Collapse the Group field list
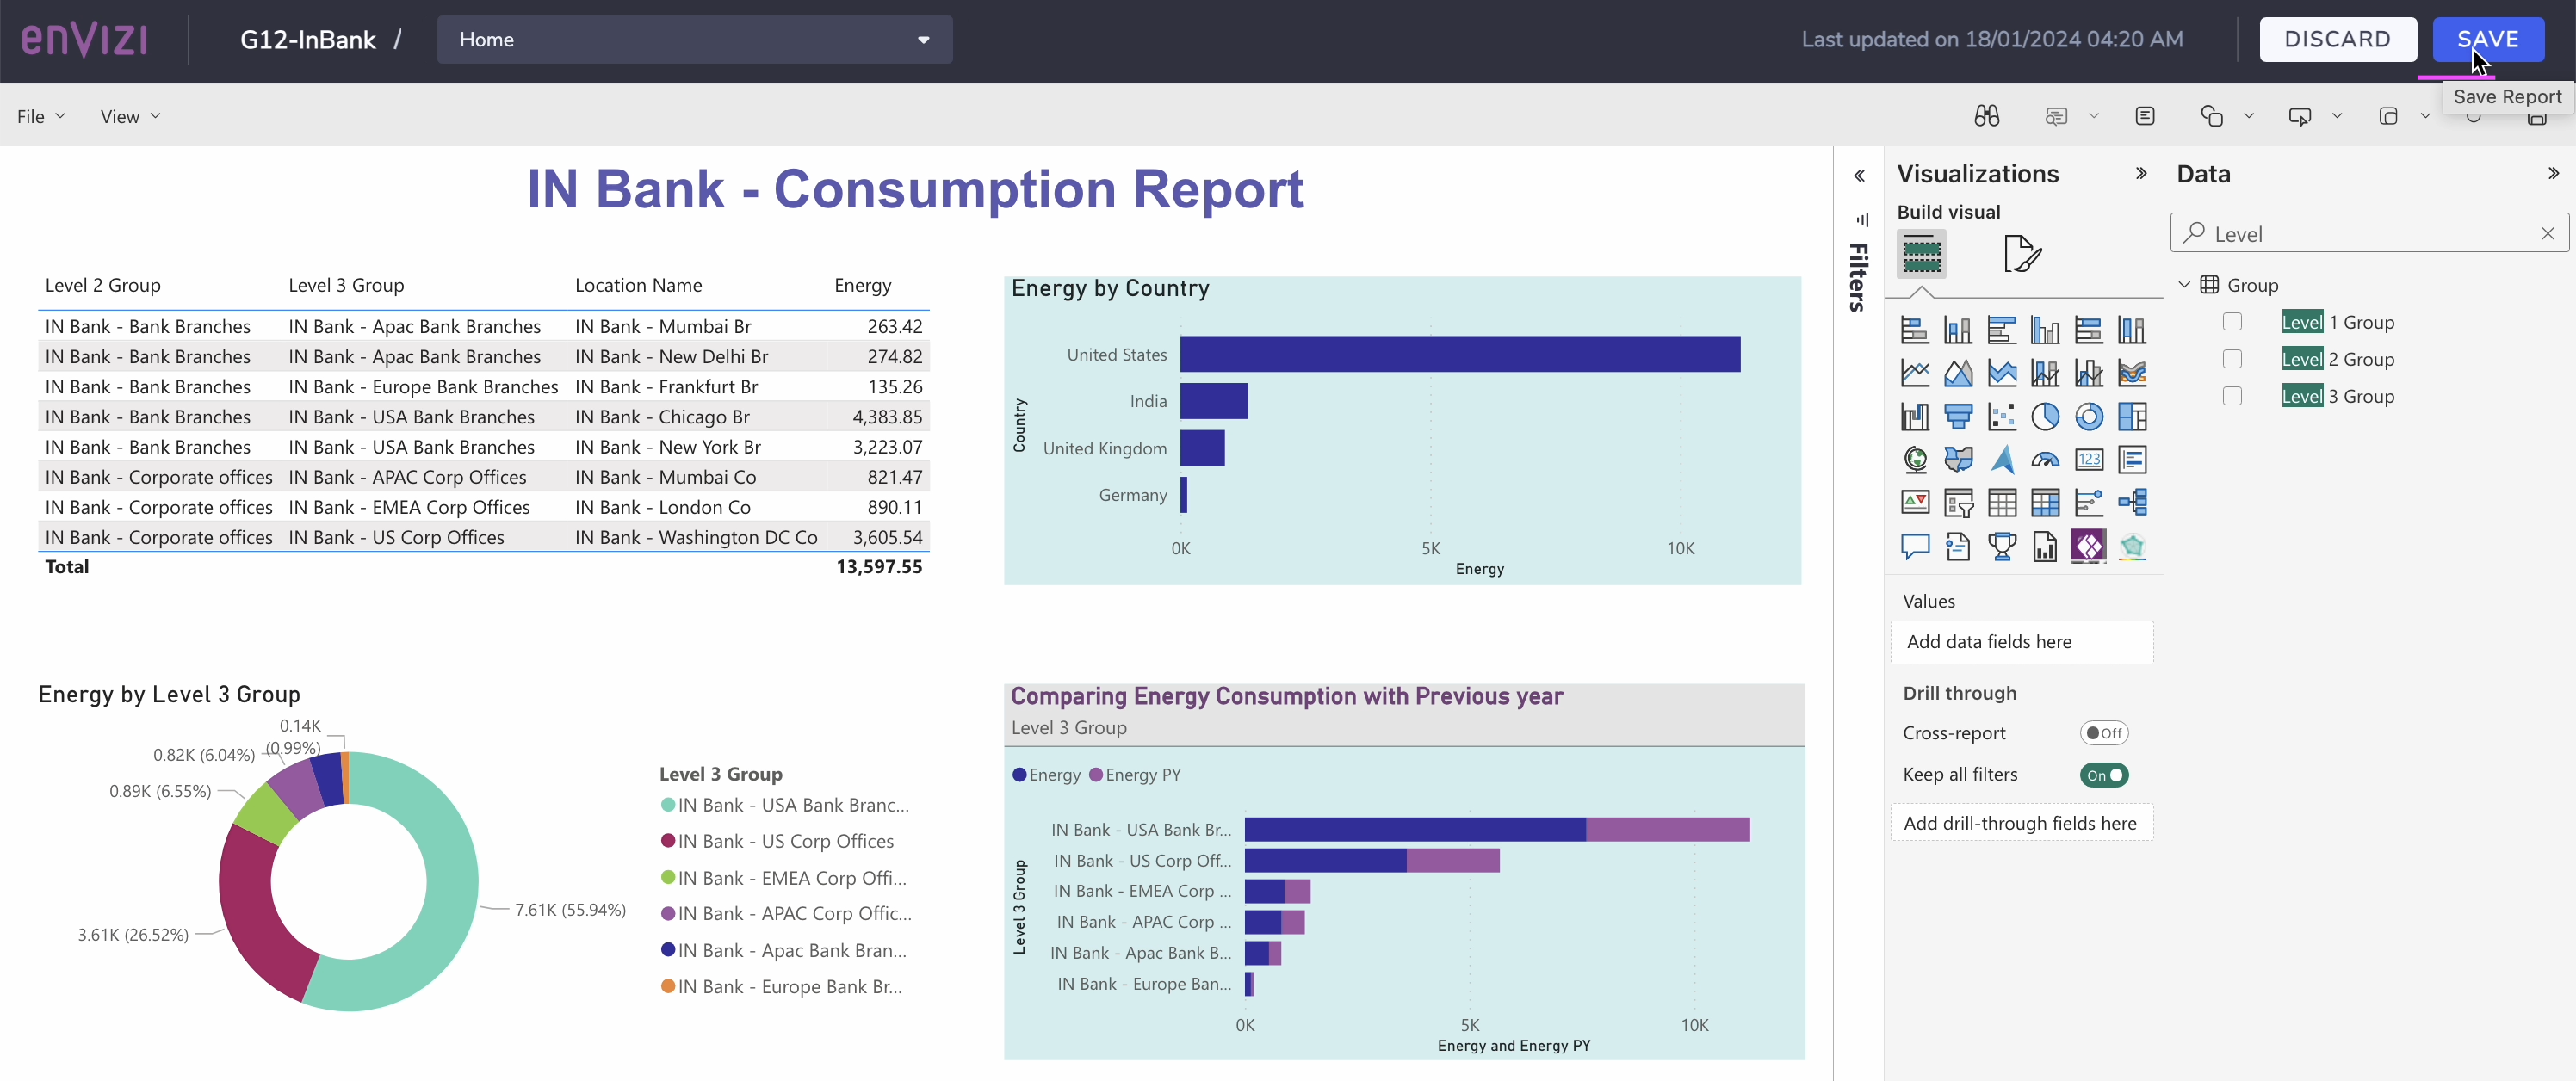The height and width of the screenshot is (1081, 2576). click(2185, 284)
